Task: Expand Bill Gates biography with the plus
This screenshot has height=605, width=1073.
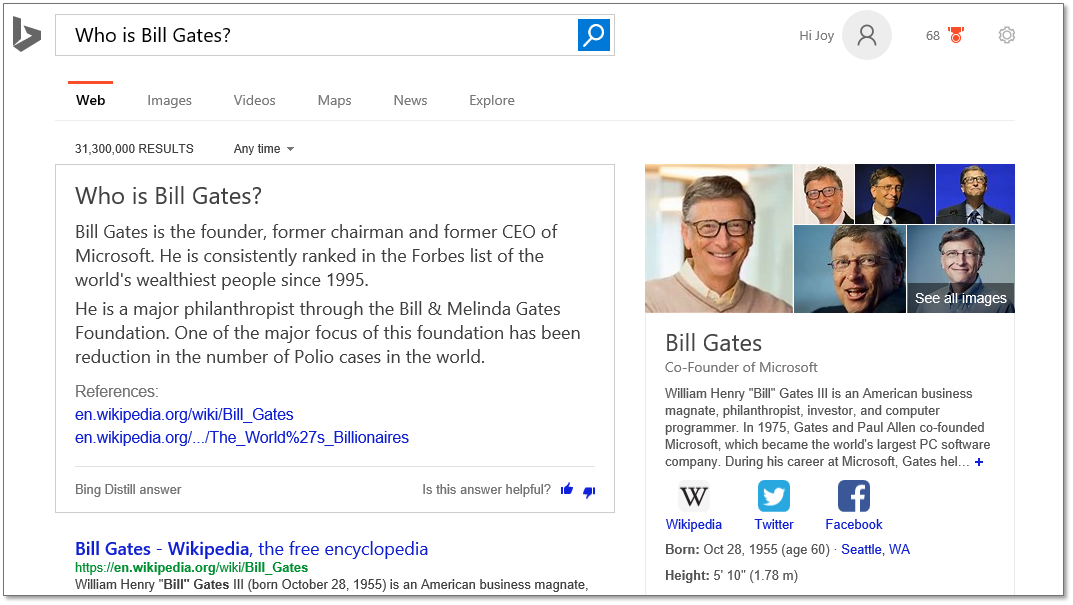Action: (x=978, y=461)
